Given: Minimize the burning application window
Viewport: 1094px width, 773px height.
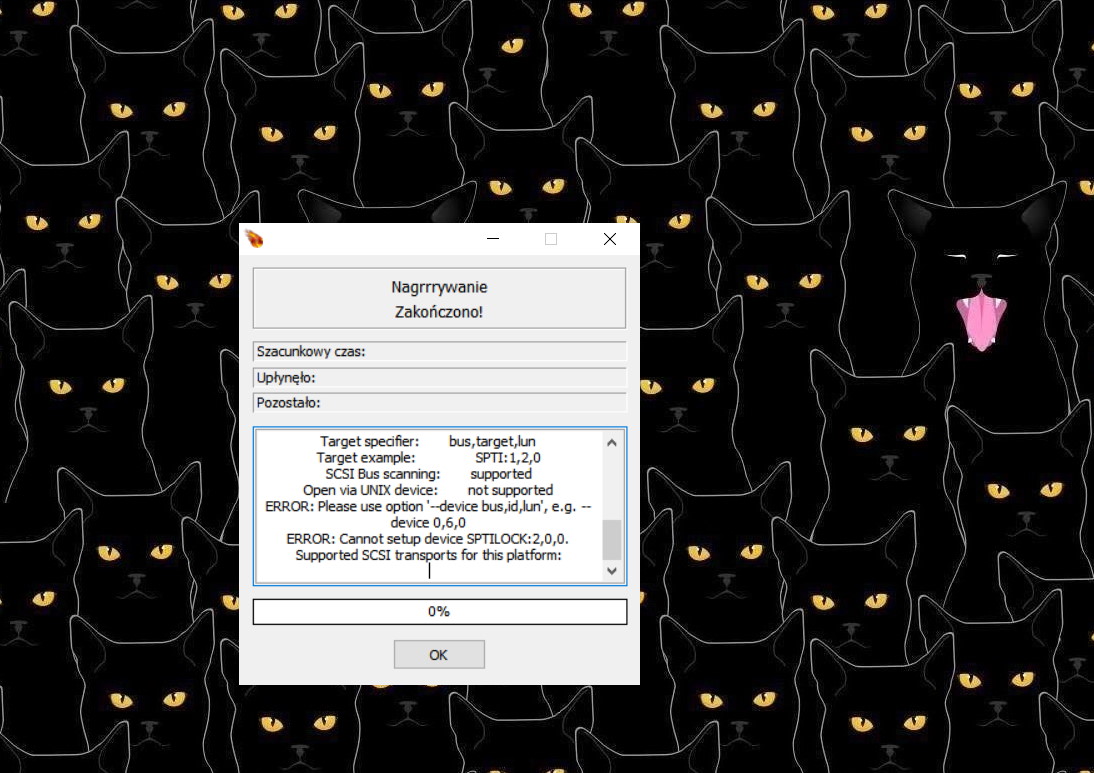Looking at the screenshot, I should coord(492,239).
